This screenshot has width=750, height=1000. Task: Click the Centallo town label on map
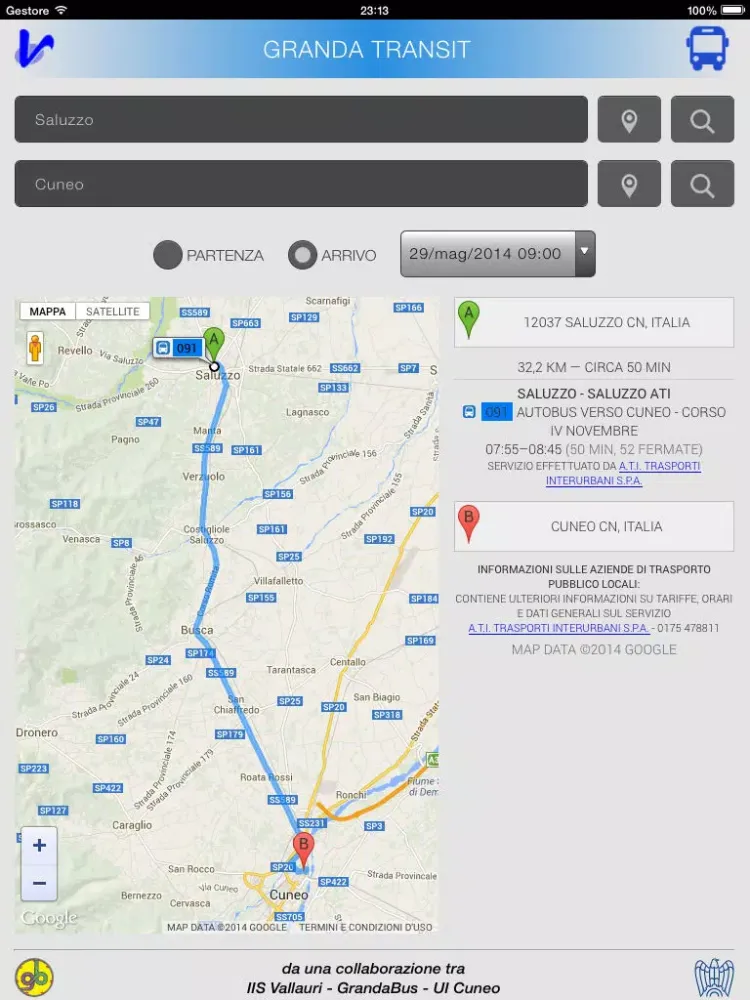348,662
